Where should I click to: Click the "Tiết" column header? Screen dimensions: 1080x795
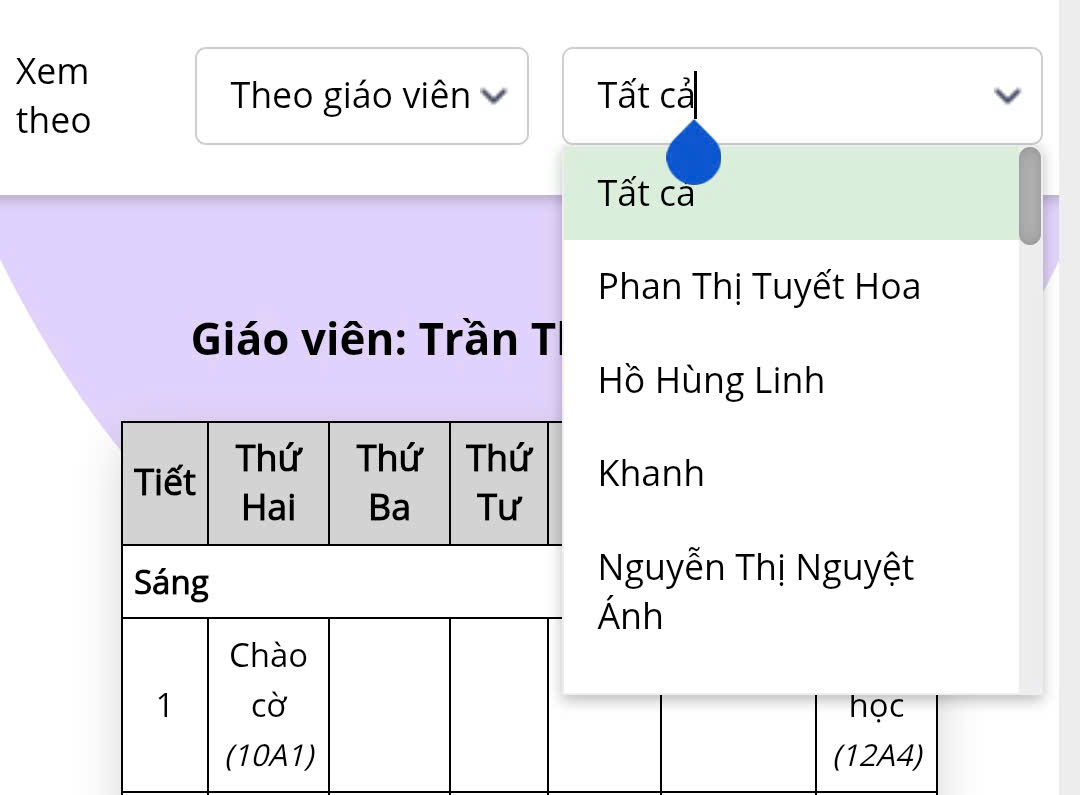point(166,483)
